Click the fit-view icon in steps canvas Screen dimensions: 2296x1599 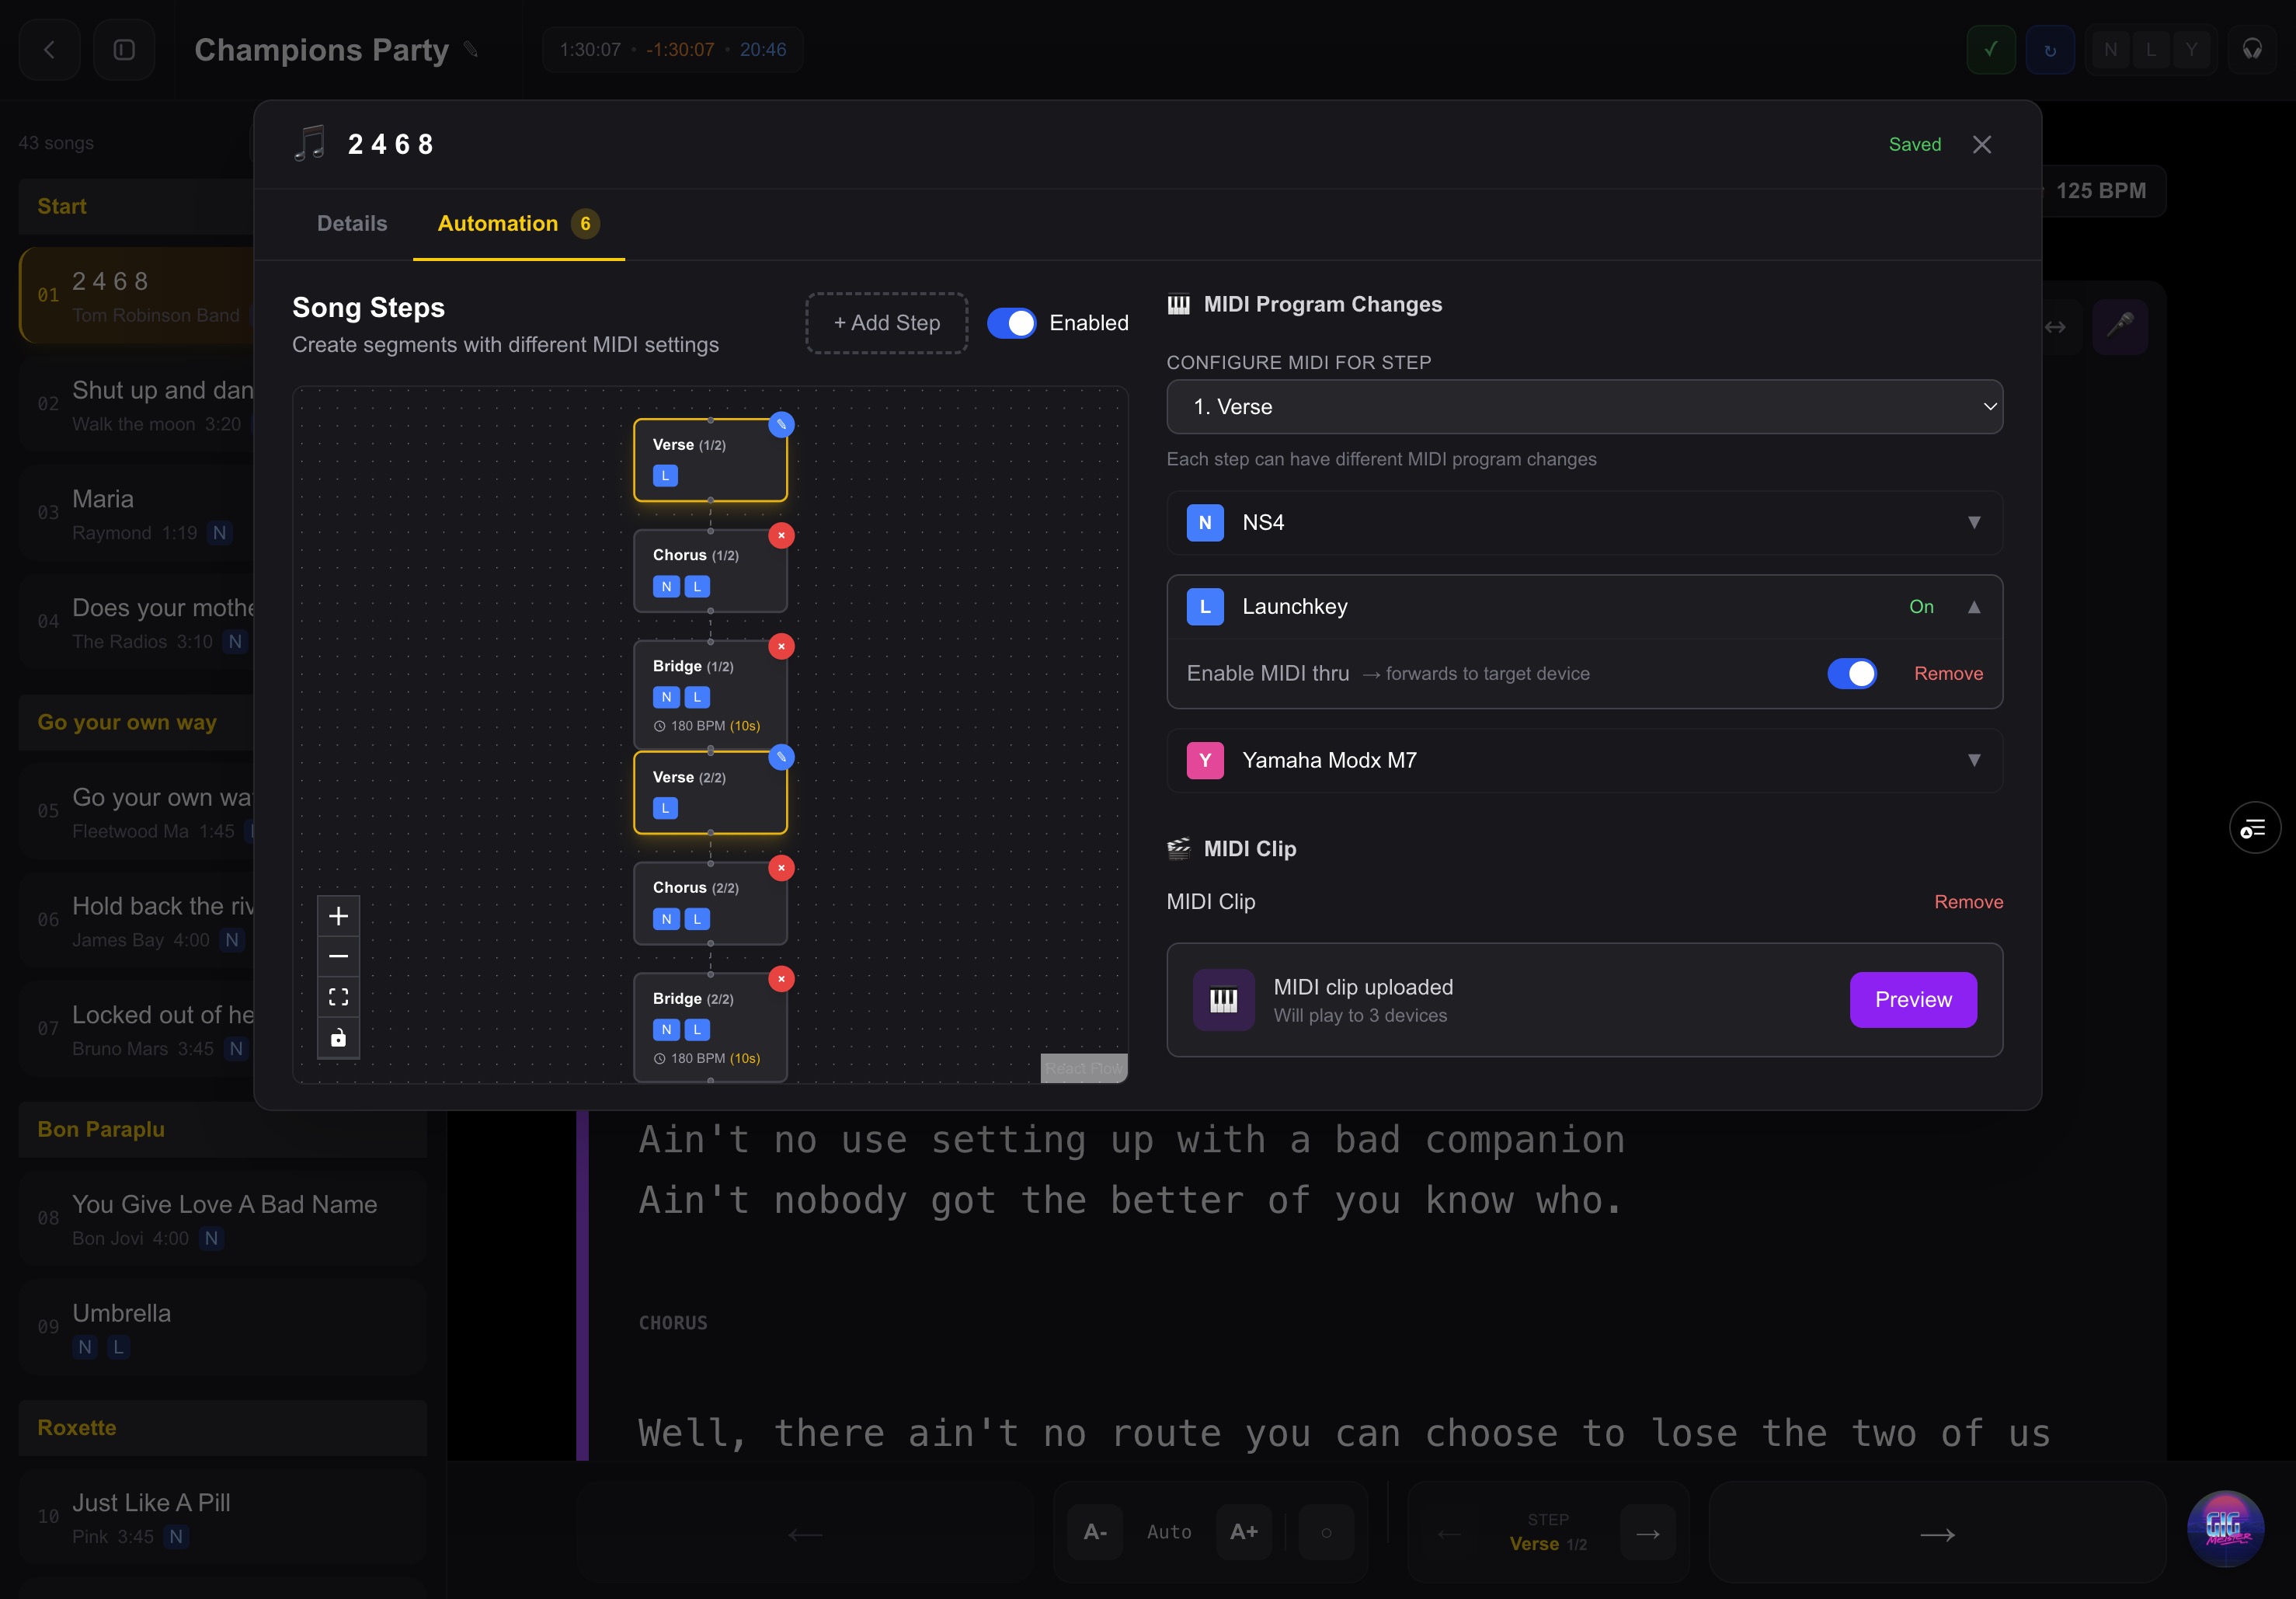(338, 996)
